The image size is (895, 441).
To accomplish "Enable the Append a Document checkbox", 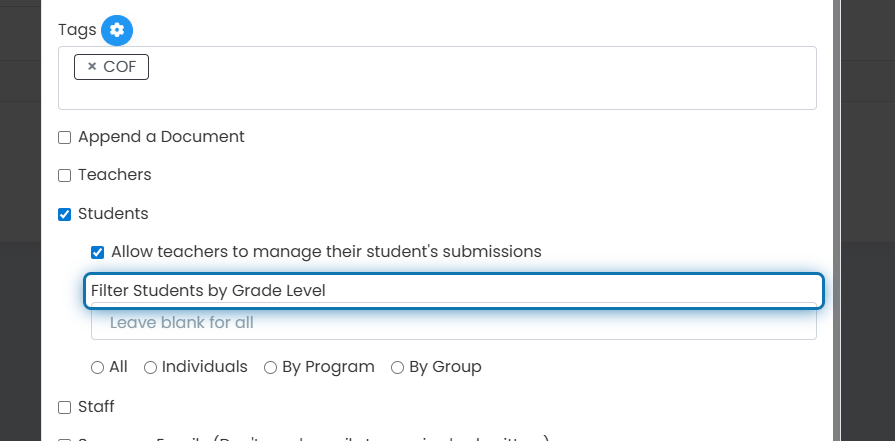I will 64,137.
